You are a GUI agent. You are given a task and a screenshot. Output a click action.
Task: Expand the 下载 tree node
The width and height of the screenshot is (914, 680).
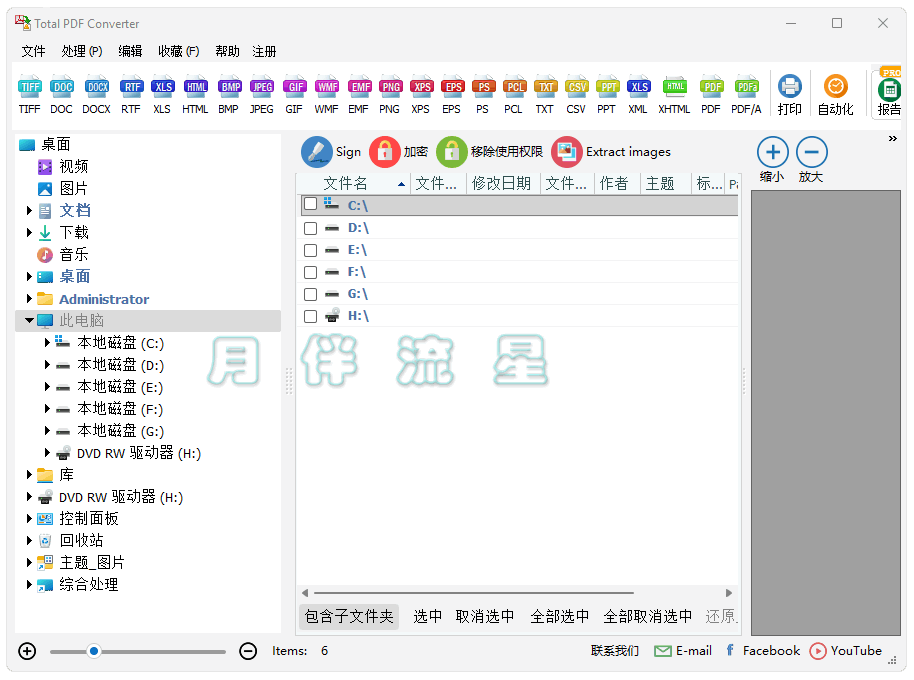pyautogui.click(x=29, y=232)
